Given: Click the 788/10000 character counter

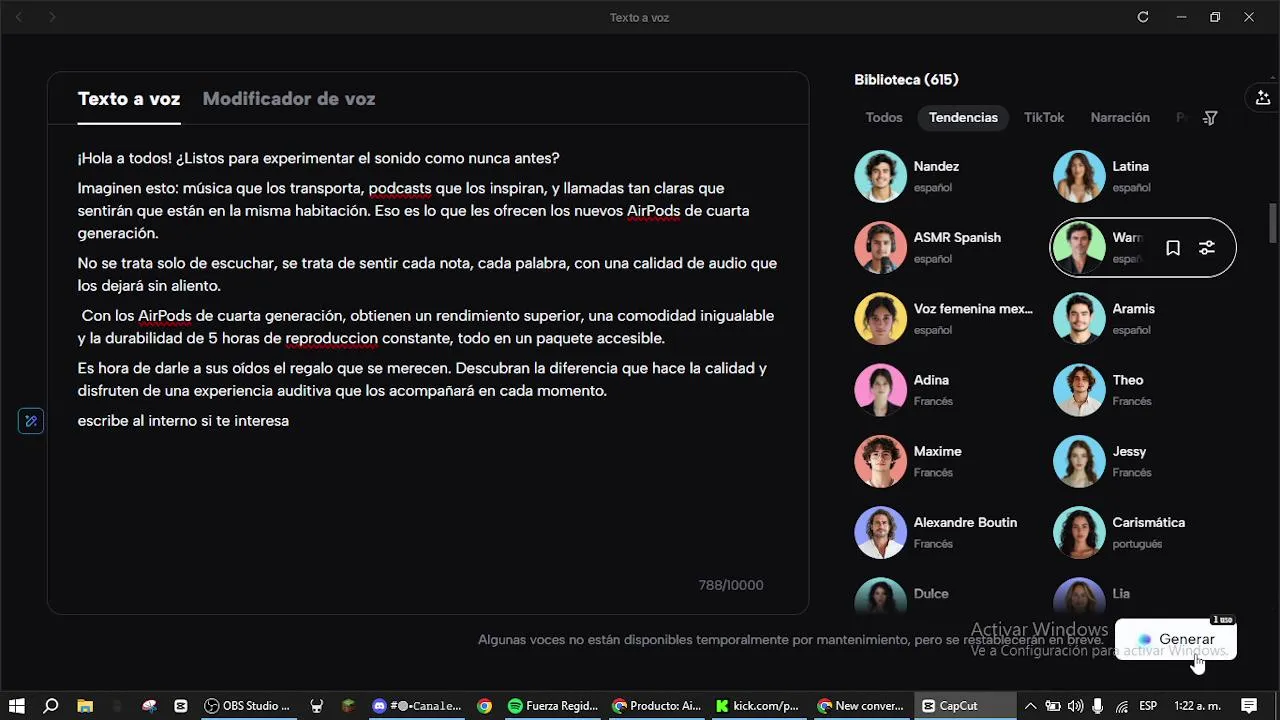Looking at the screenshot, I should pos(731,585).
